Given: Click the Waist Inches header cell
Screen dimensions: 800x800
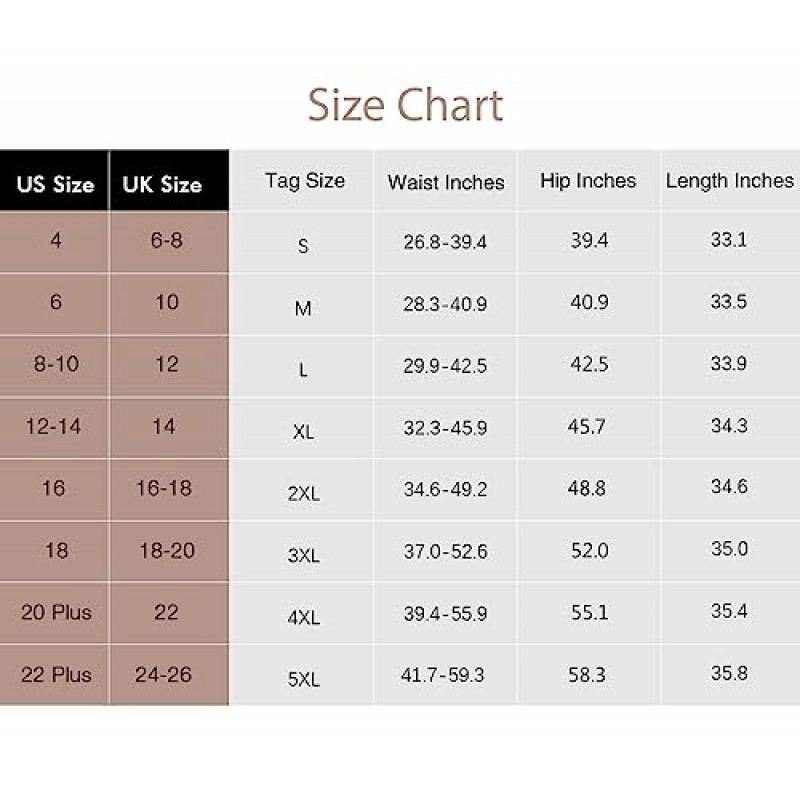Looking at the screenshot, I should 446,181.
